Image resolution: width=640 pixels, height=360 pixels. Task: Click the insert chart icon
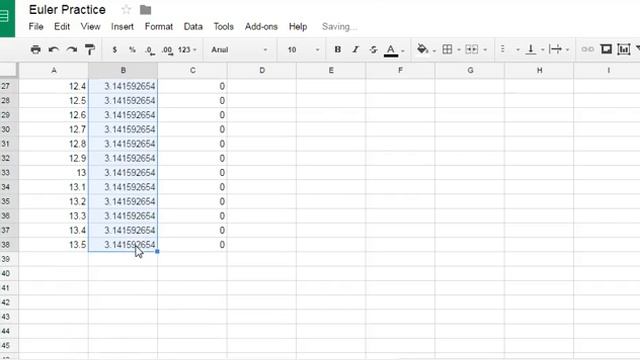click(x=624, y=49)
